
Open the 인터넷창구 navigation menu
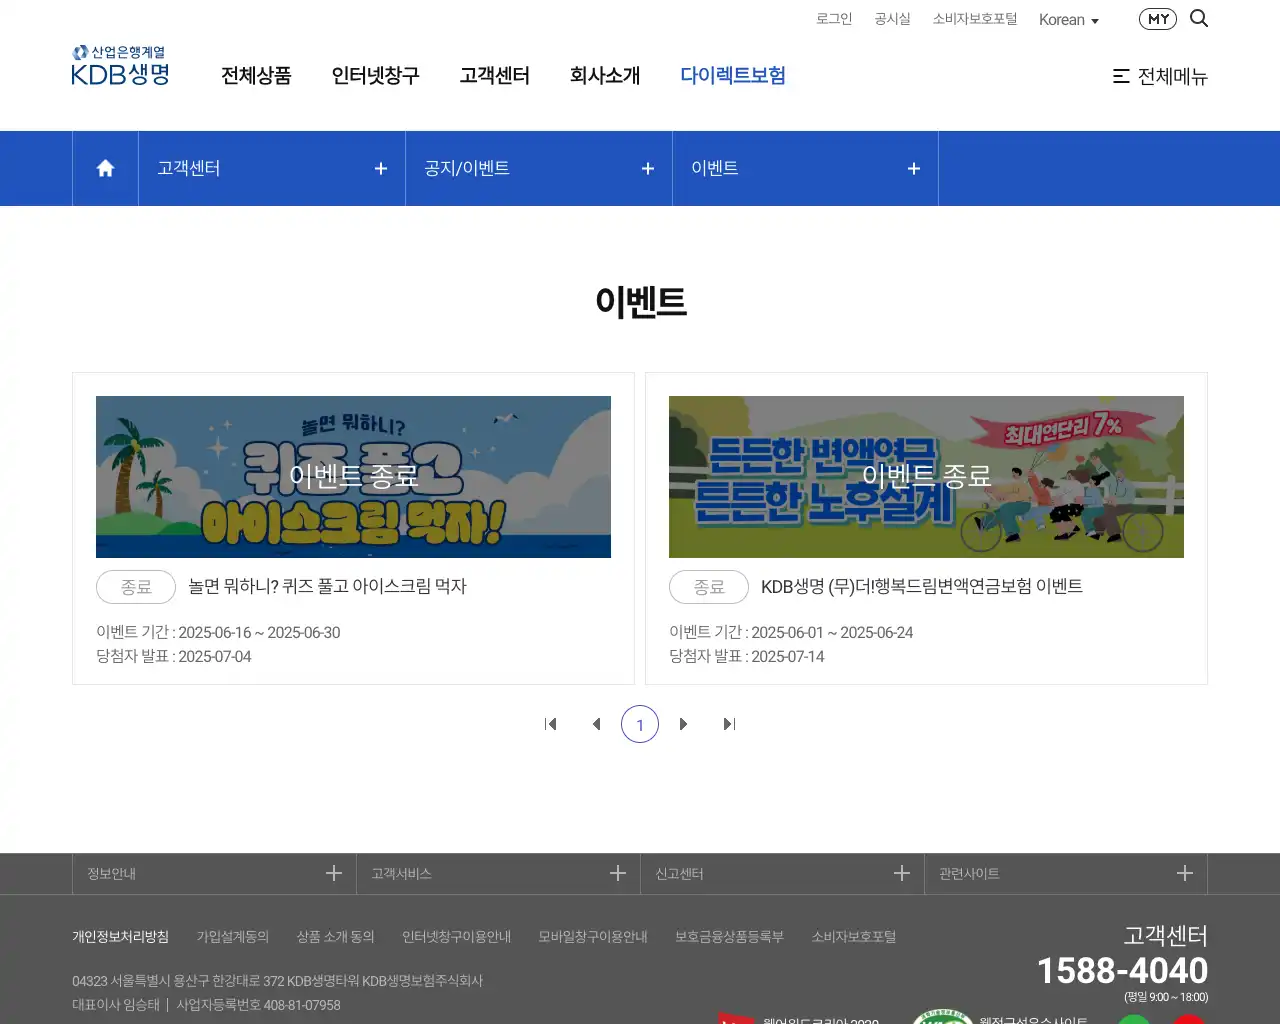(x=375, y=76)
